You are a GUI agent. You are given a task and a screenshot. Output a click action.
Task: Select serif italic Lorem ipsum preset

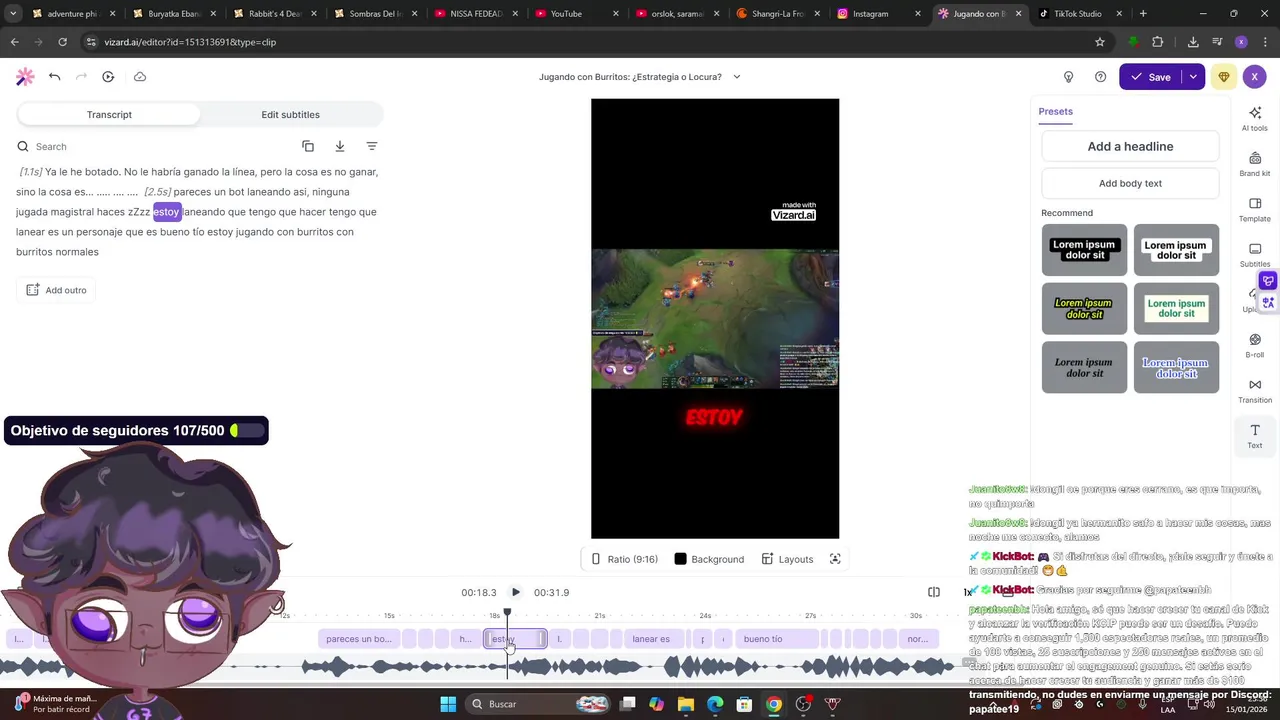click(1084, 368)
